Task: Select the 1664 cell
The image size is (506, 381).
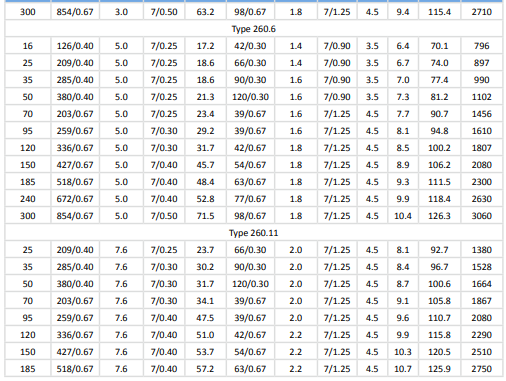Action: click(482, 284)
